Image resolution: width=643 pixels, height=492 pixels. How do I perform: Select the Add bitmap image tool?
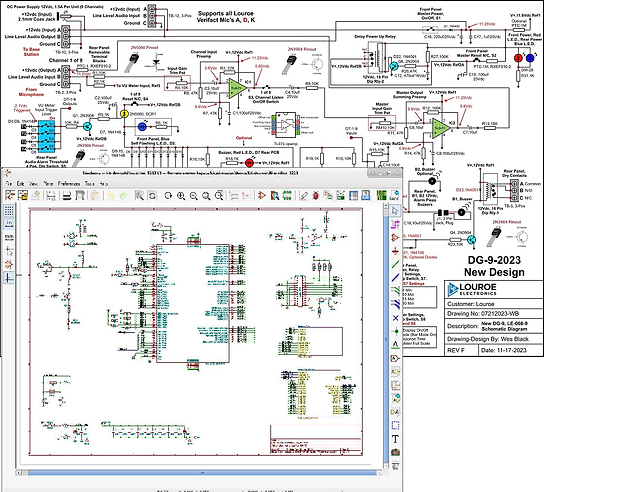395,452
